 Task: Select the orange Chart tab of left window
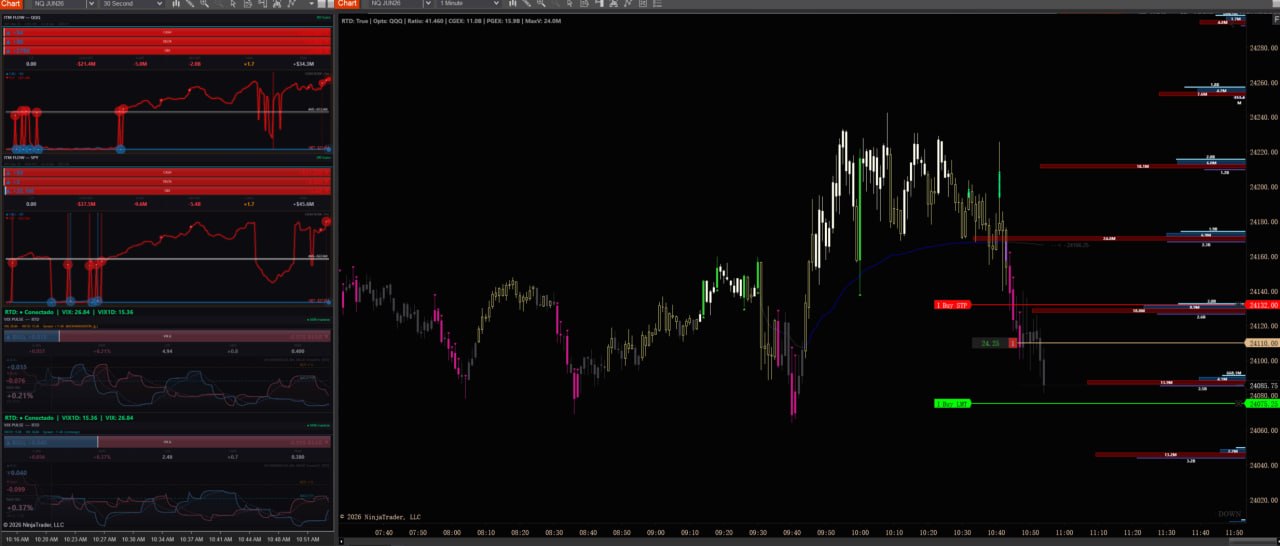pos(11,4)
